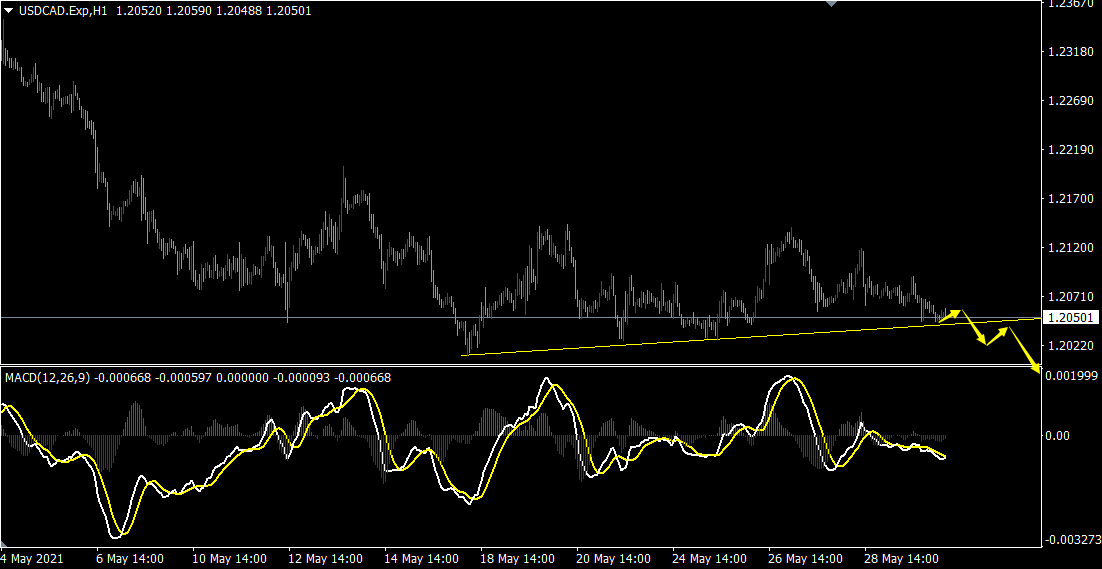Select the yellow rising trendline
Image resolution: width=1102 pixels, height=569 pixels.
coord(700,339)
